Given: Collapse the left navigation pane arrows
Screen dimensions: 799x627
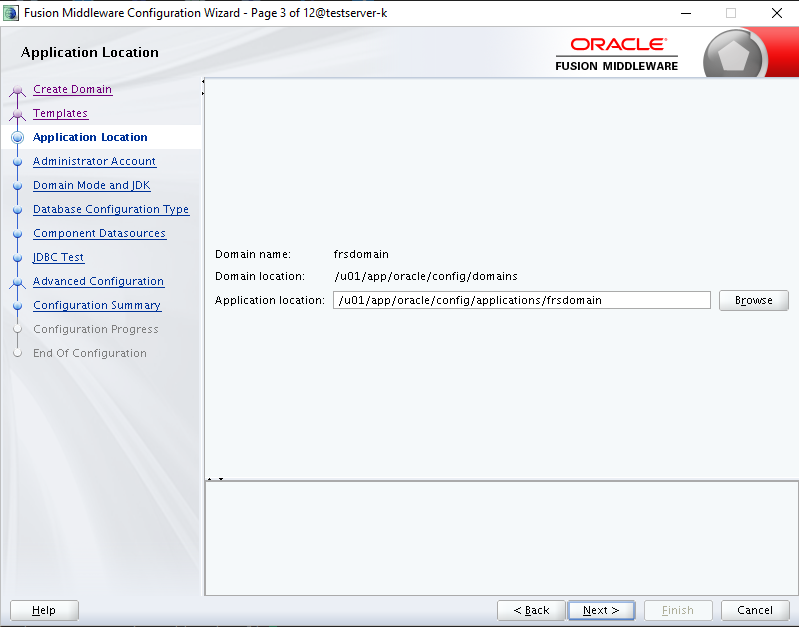Looking at the screenshot, I should pyautogui.click(x=203, y=87).
